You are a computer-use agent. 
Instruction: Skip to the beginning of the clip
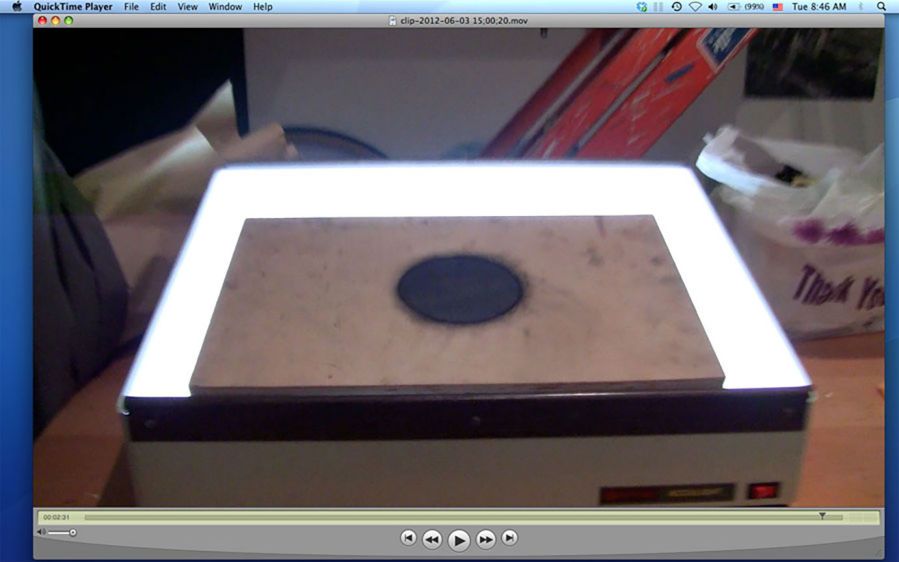click(408, 538)
